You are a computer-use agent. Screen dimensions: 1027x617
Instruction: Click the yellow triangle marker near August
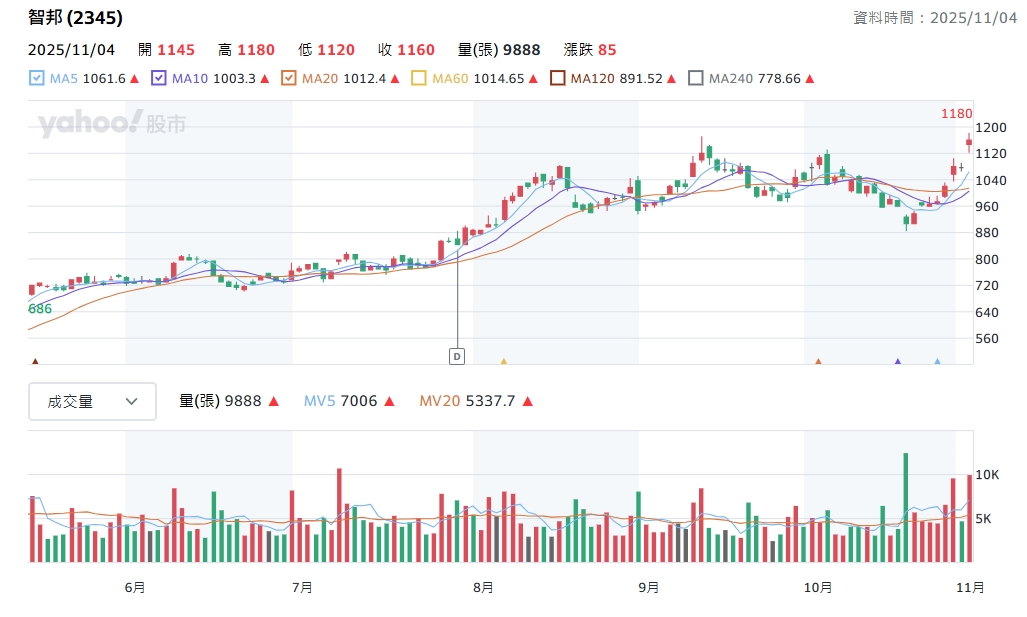point(503,362)
